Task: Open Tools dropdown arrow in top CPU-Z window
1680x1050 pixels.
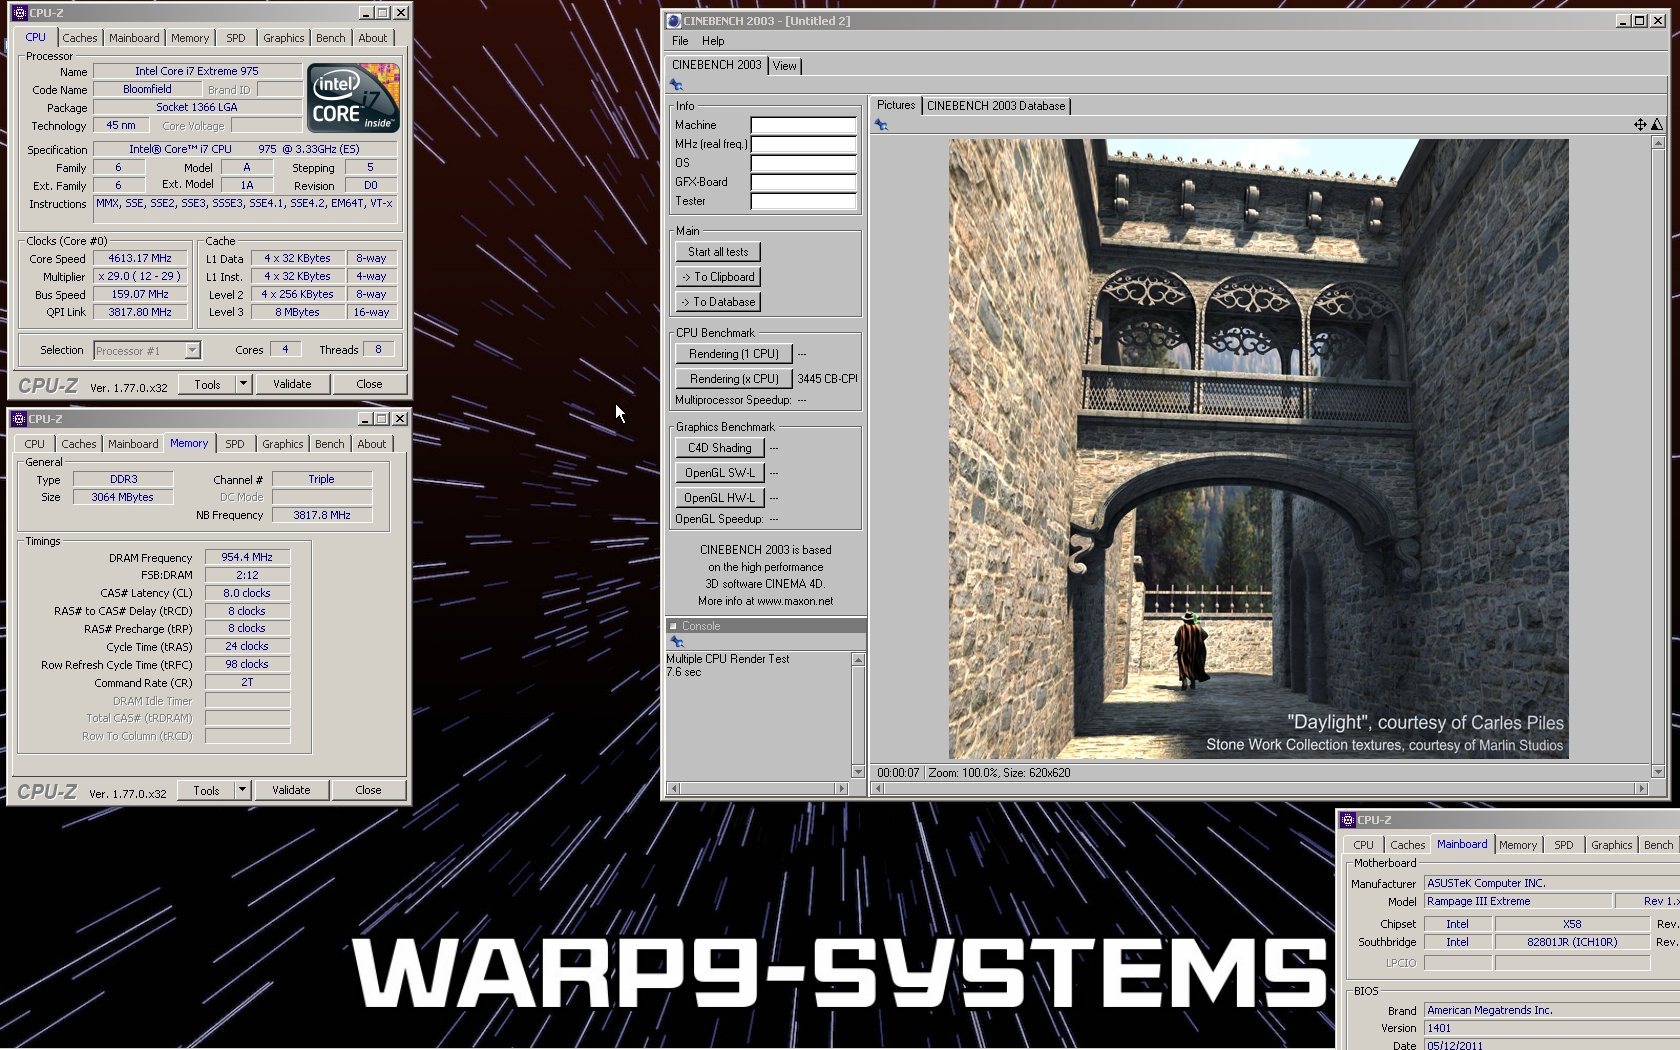Action: click(x=242, y=384)
